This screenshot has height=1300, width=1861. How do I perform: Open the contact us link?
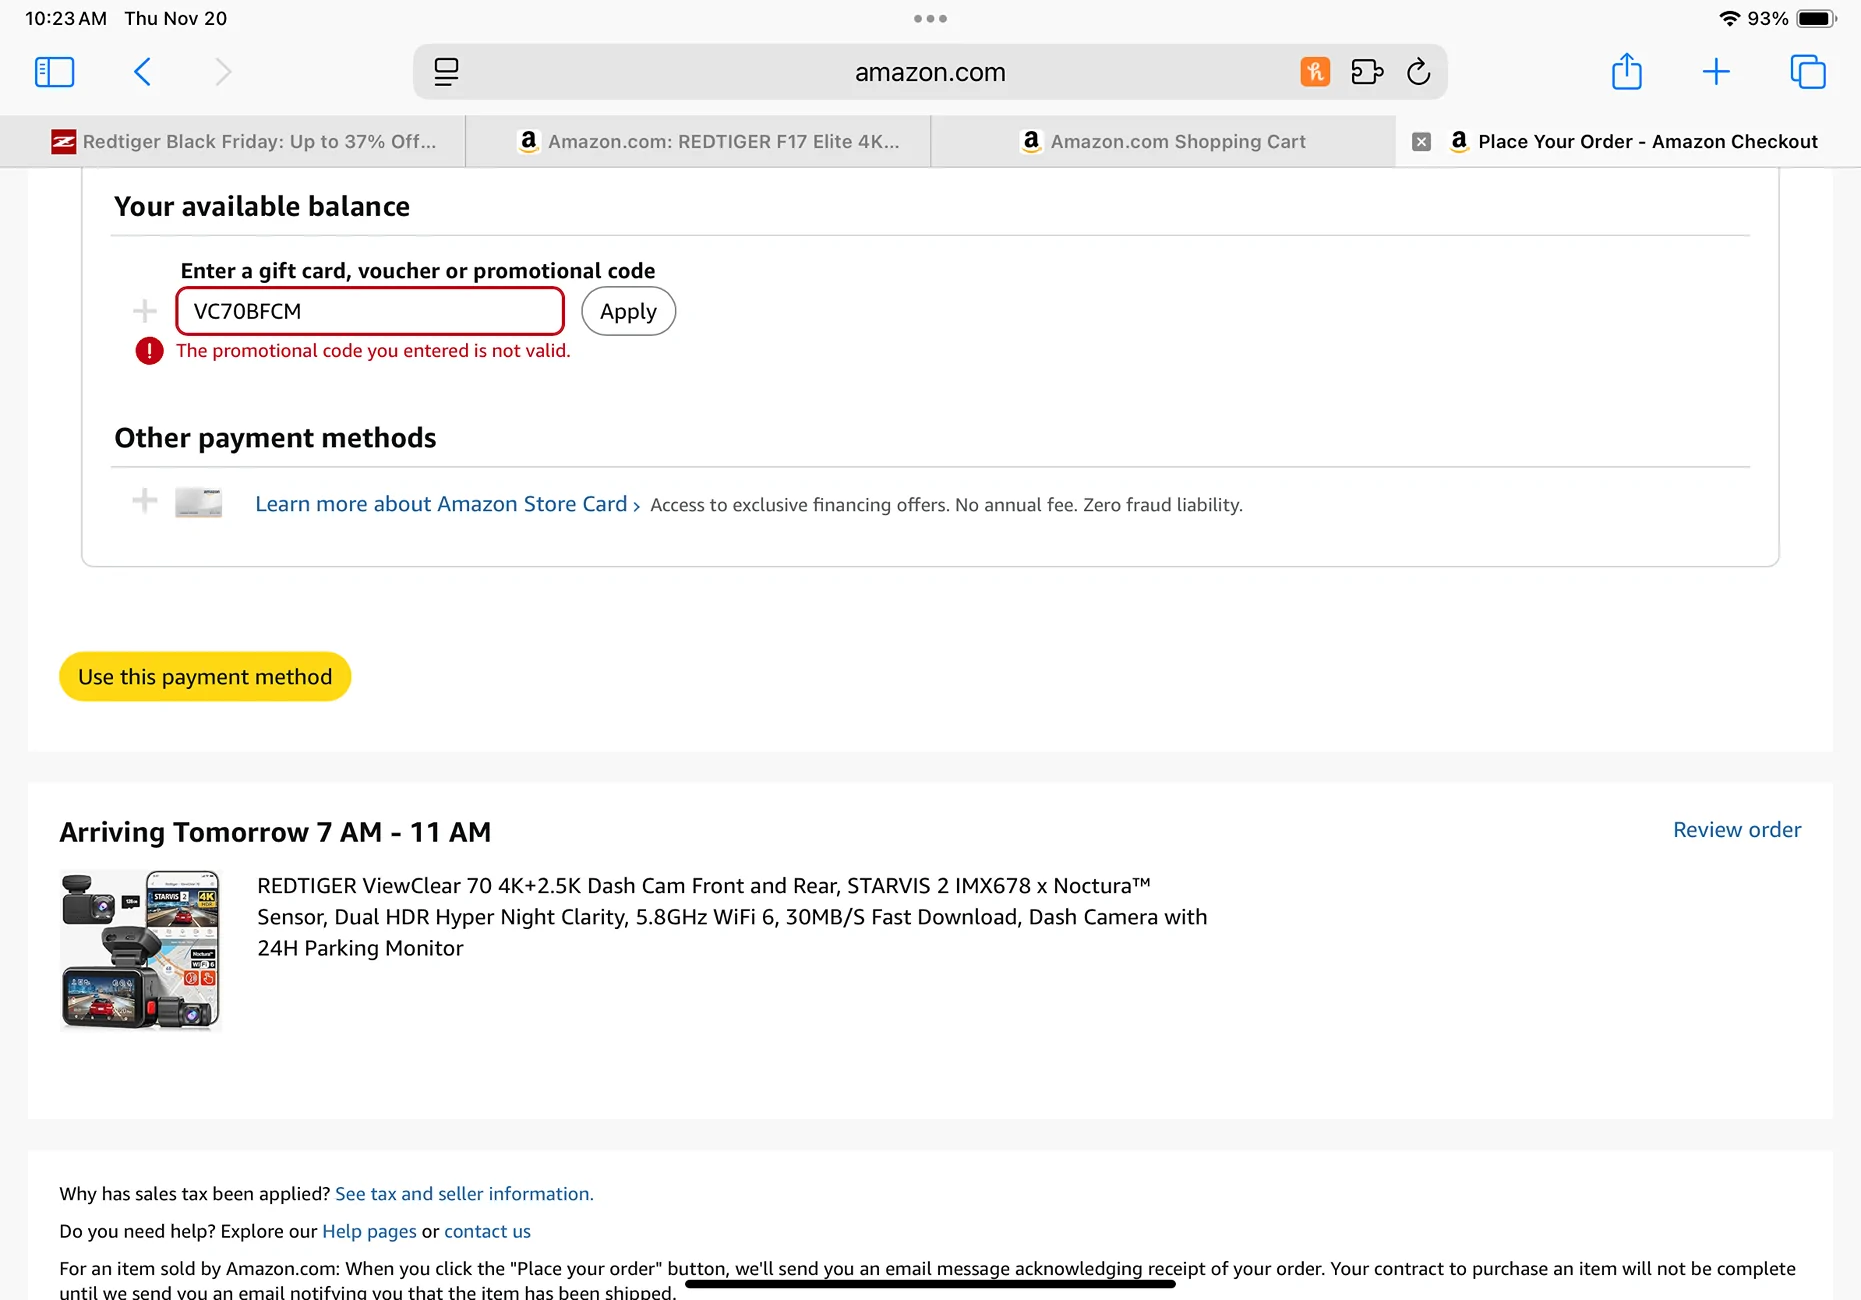(x=487, y=1231)
